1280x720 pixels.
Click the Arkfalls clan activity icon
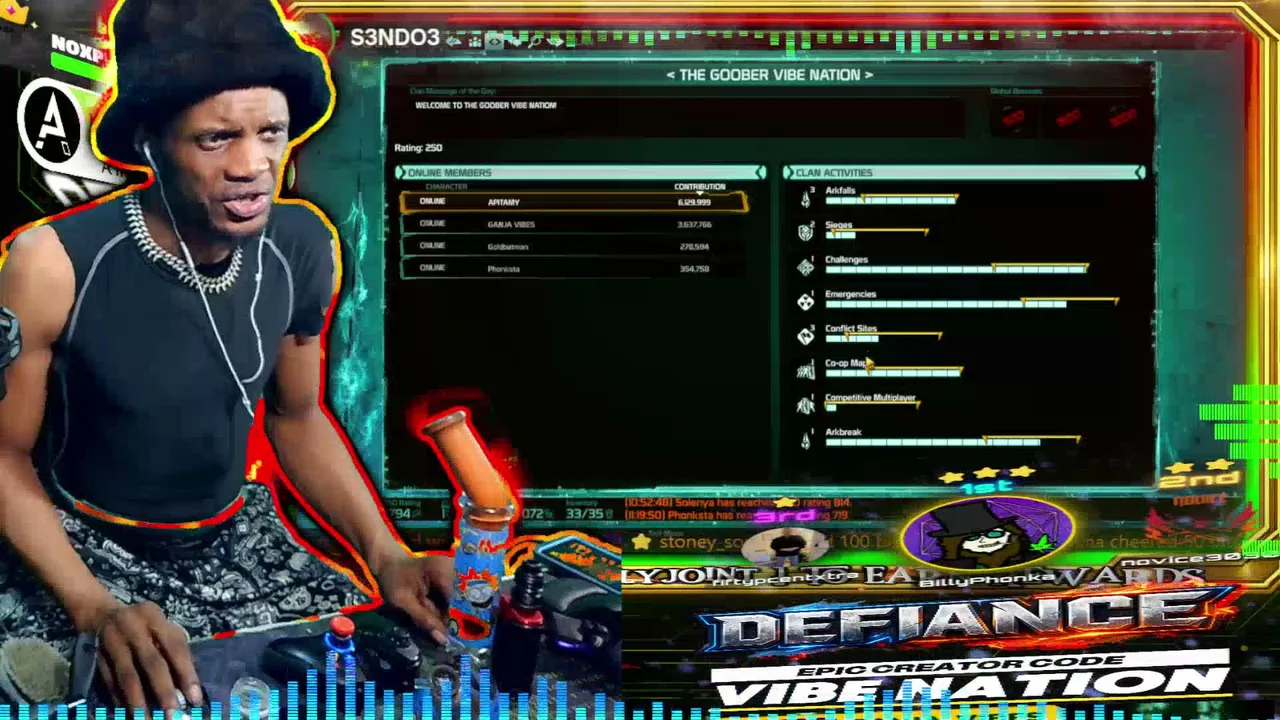pyautogui.click(x=806, y=197)
